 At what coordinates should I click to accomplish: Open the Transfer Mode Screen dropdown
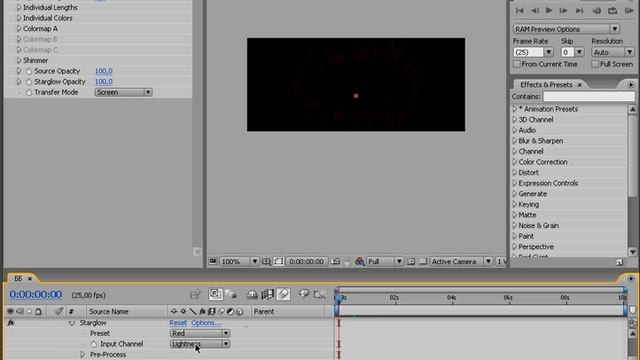click(x=123, y=92)
